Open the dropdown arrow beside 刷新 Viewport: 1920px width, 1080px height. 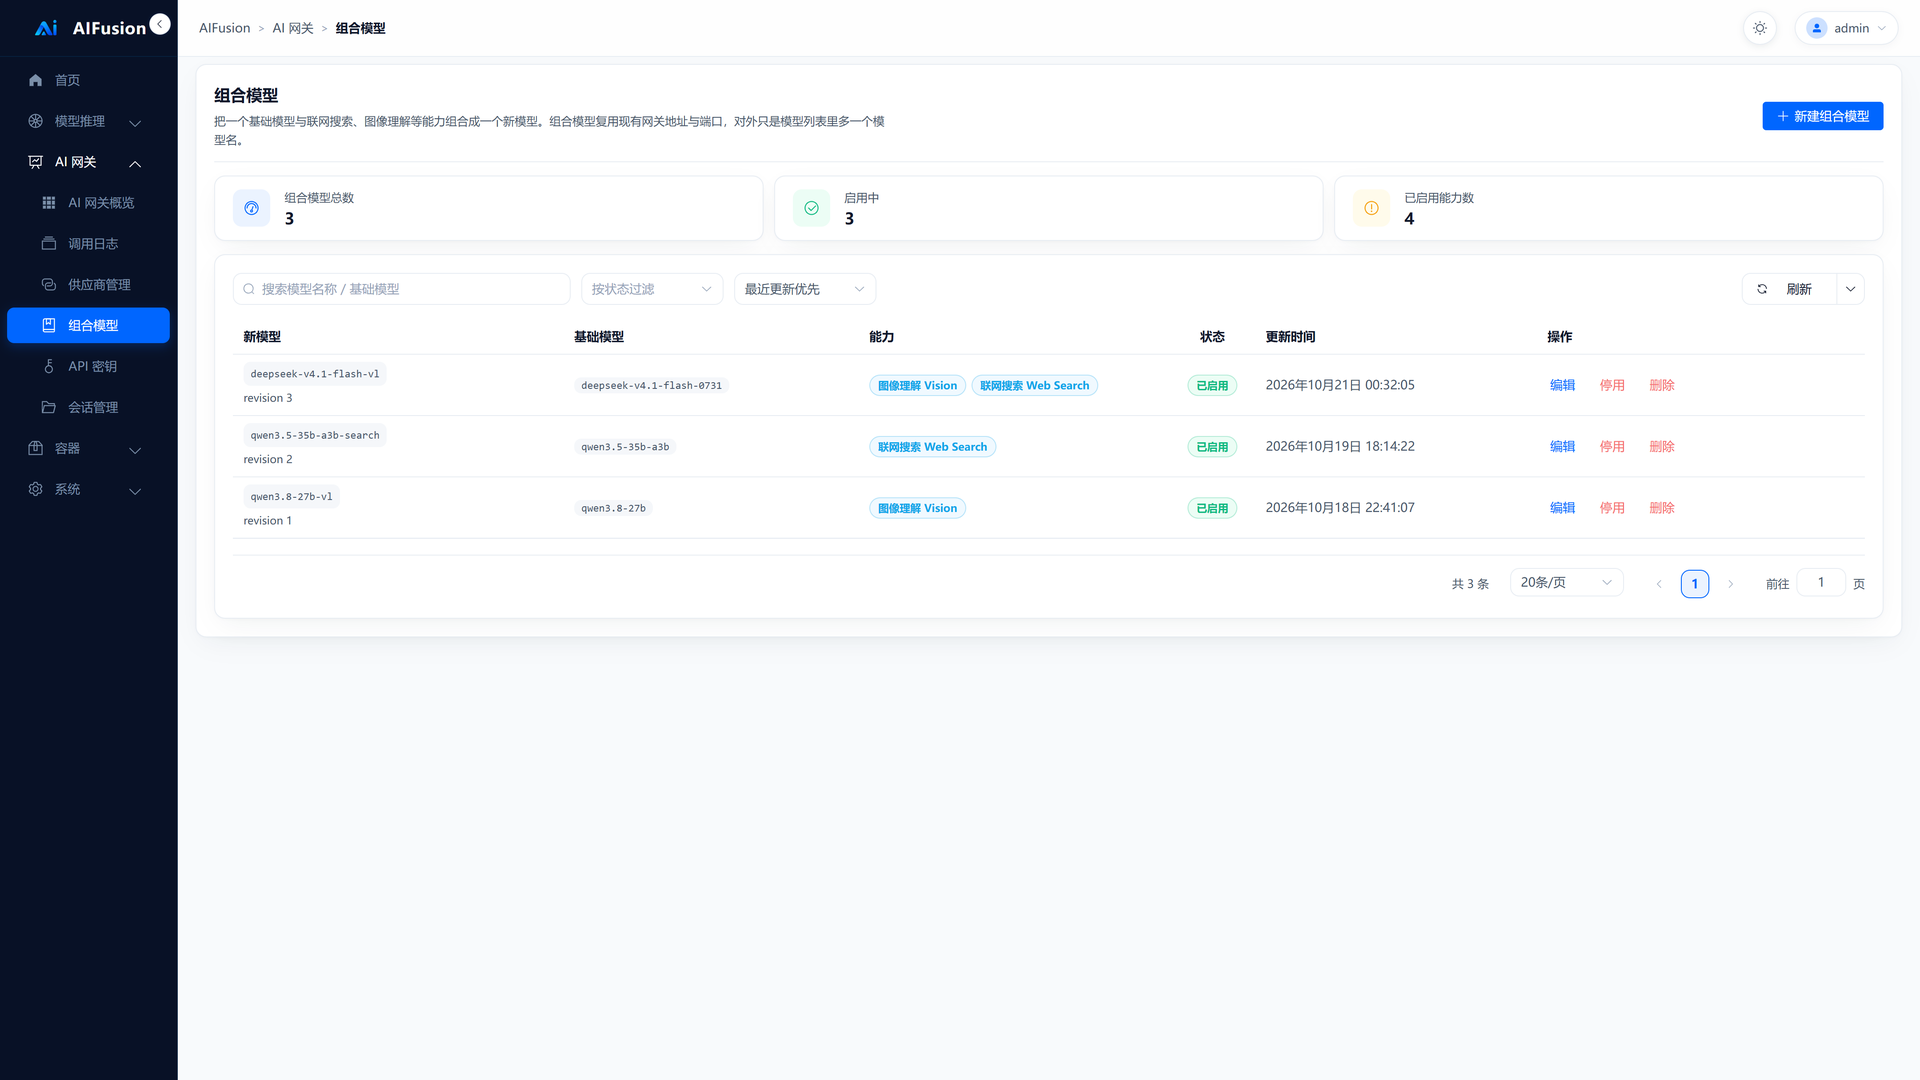(x=1851, y=289)
